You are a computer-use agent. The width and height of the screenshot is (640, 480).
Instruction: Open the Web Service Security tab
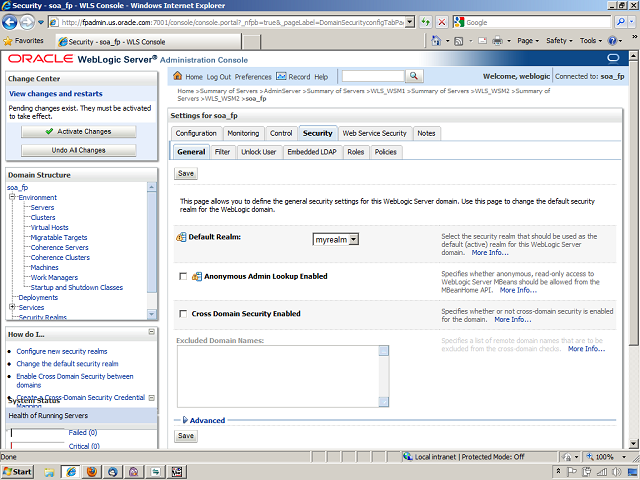374,133
